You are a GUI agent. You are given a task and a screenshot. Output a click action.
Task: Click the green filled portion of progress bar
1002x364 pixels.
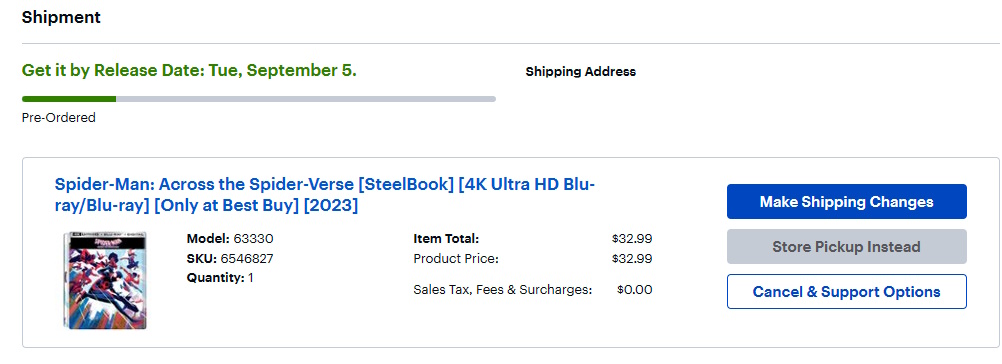point(69,99)
